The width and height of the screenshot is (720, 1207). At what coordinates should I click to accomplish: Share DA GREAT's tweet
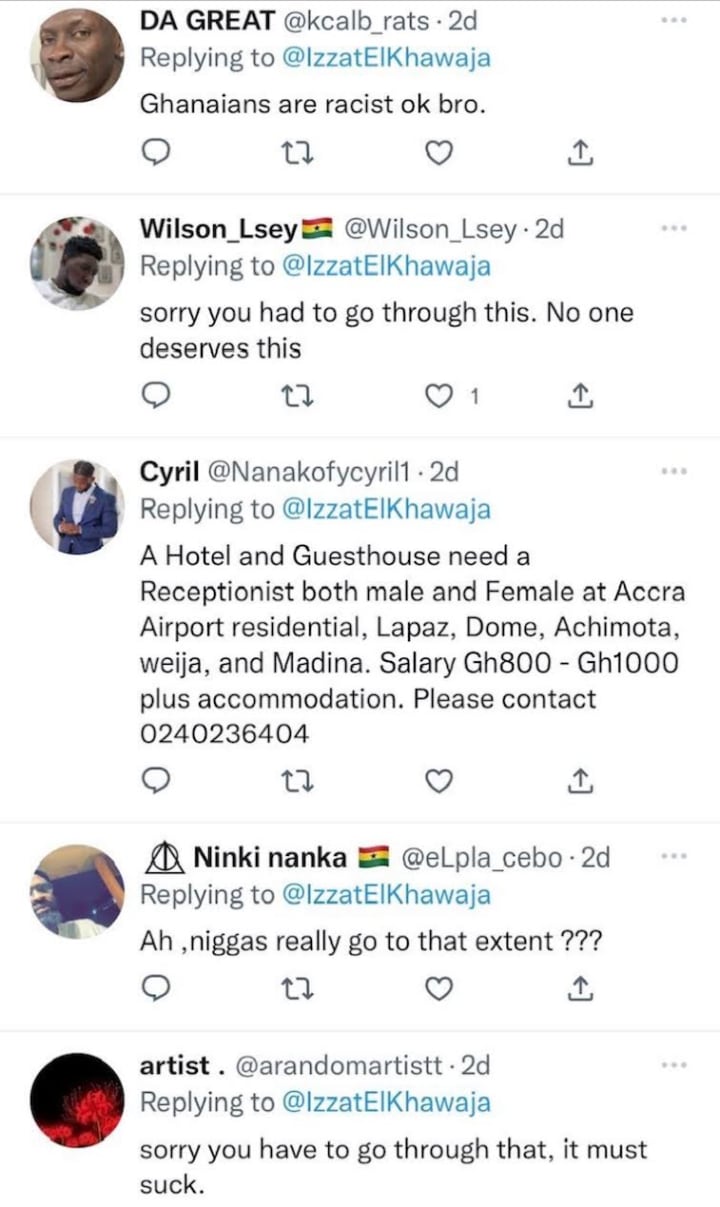[x=581, y=152]
